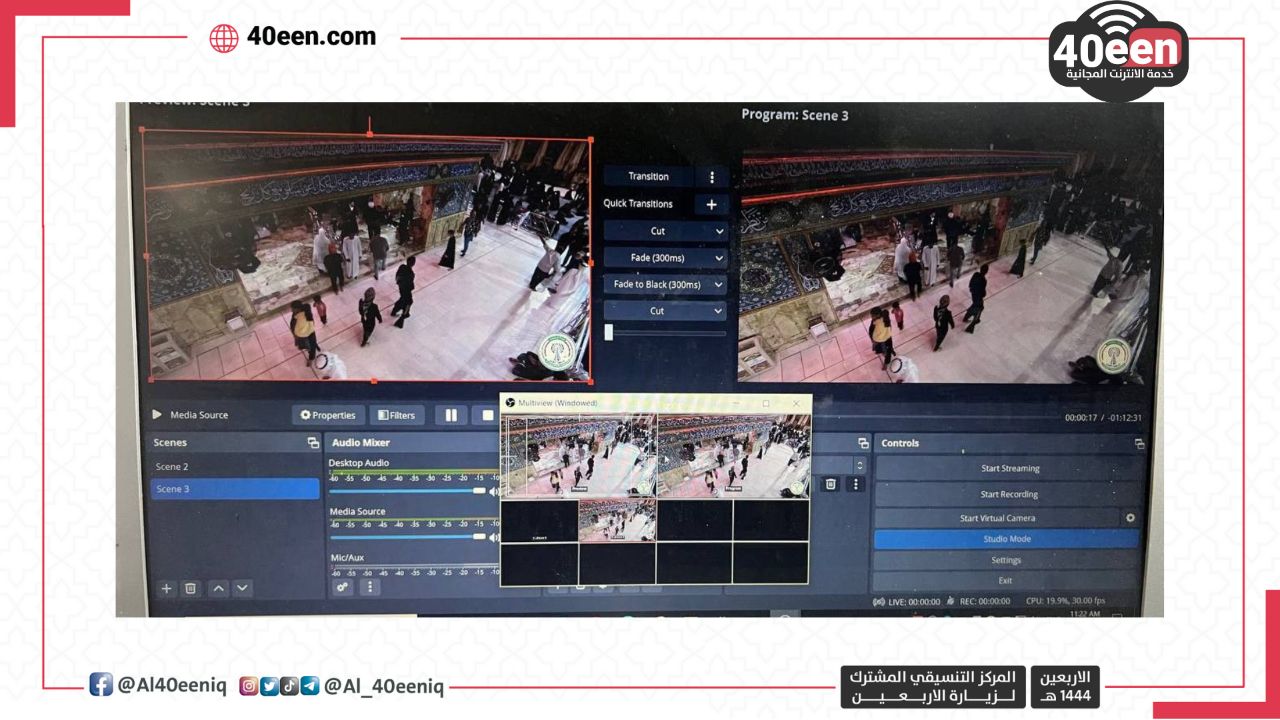Click play icon beside Media Source label
Viewport: 1280px width, 720px height.
click(x=157, y=414)
